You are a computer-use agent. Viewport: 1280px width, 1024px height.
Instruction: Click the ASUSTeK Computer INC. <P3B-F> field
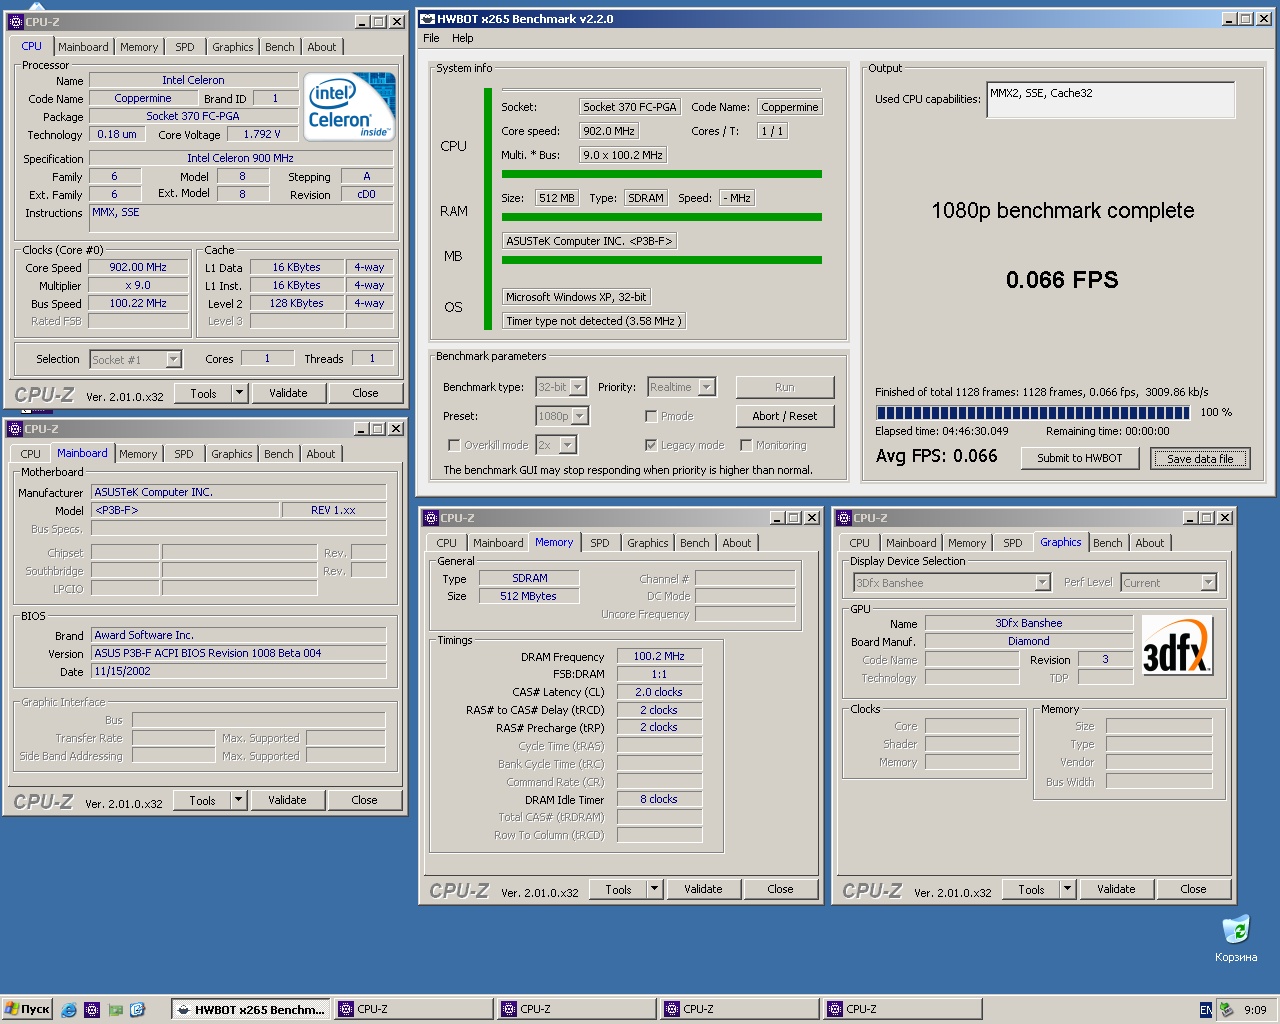tap(589, 241)
